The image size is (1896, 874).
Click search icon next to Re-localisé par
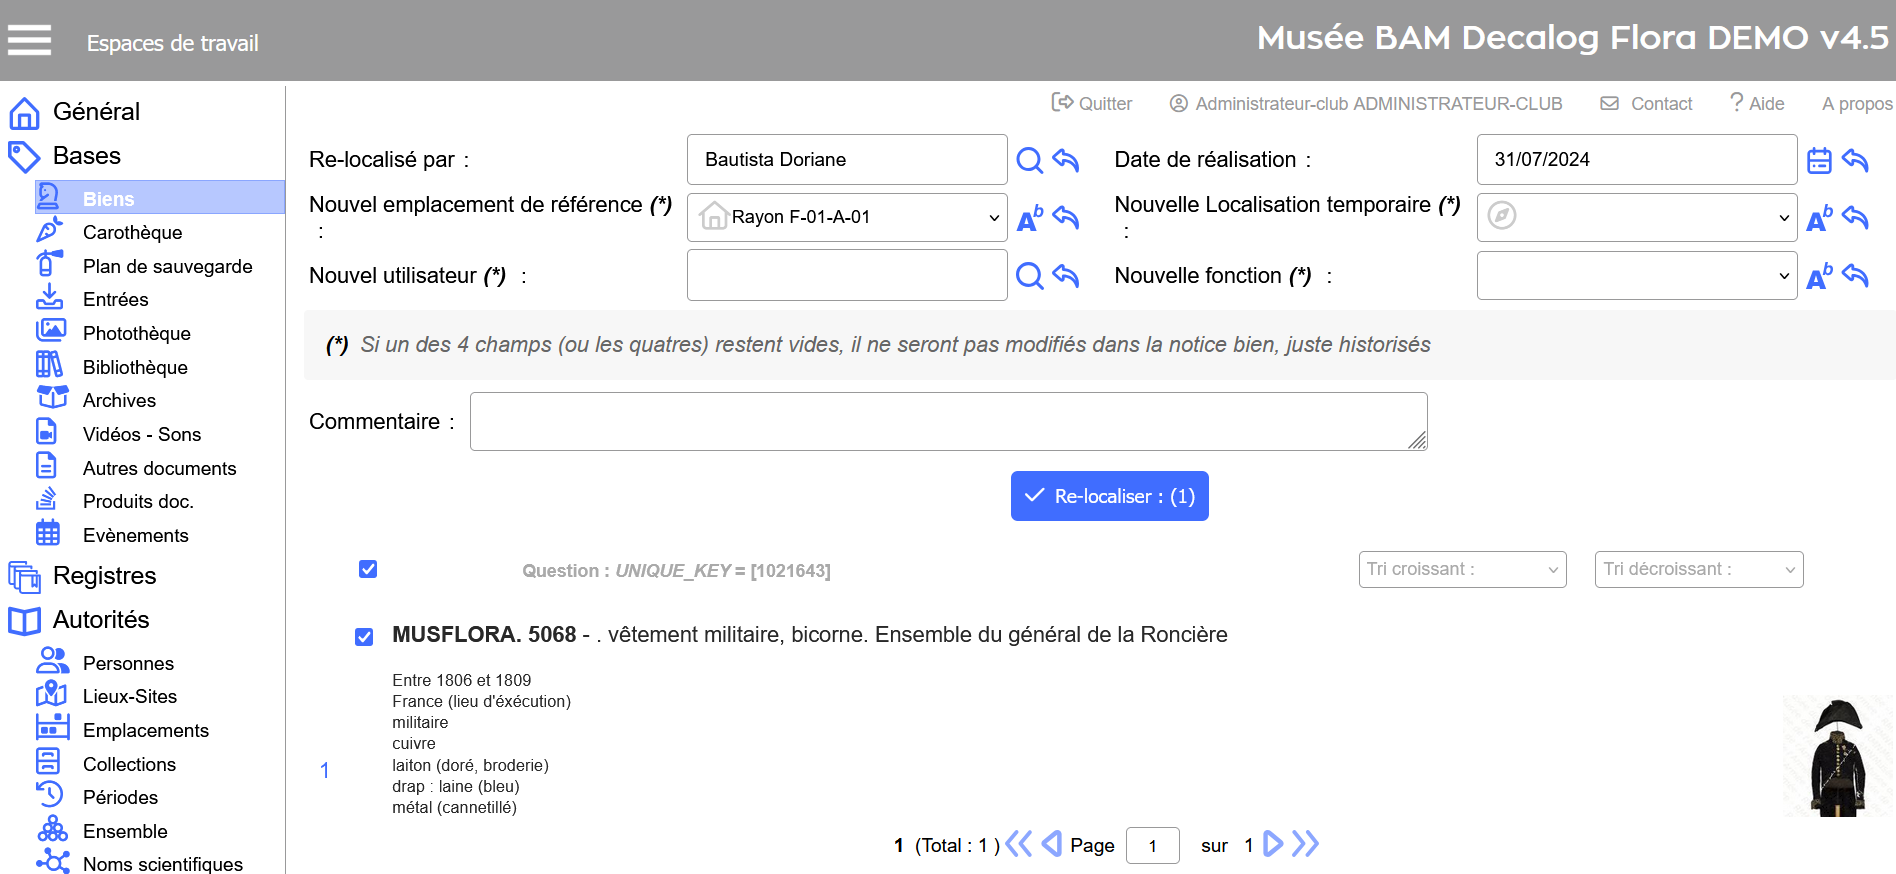point(1029,160)
